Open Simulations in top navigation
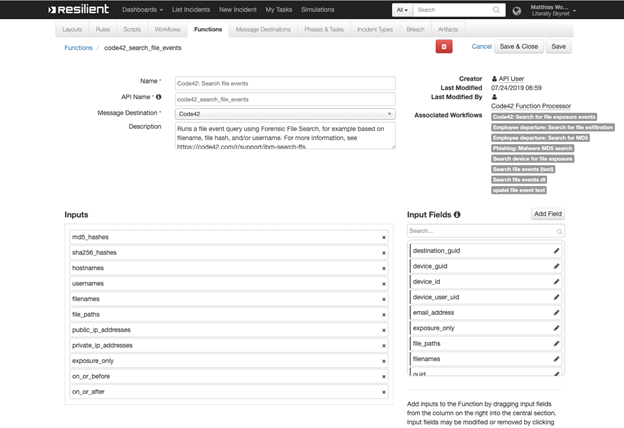Screen dimensions: 624x428 click(318, 10)
